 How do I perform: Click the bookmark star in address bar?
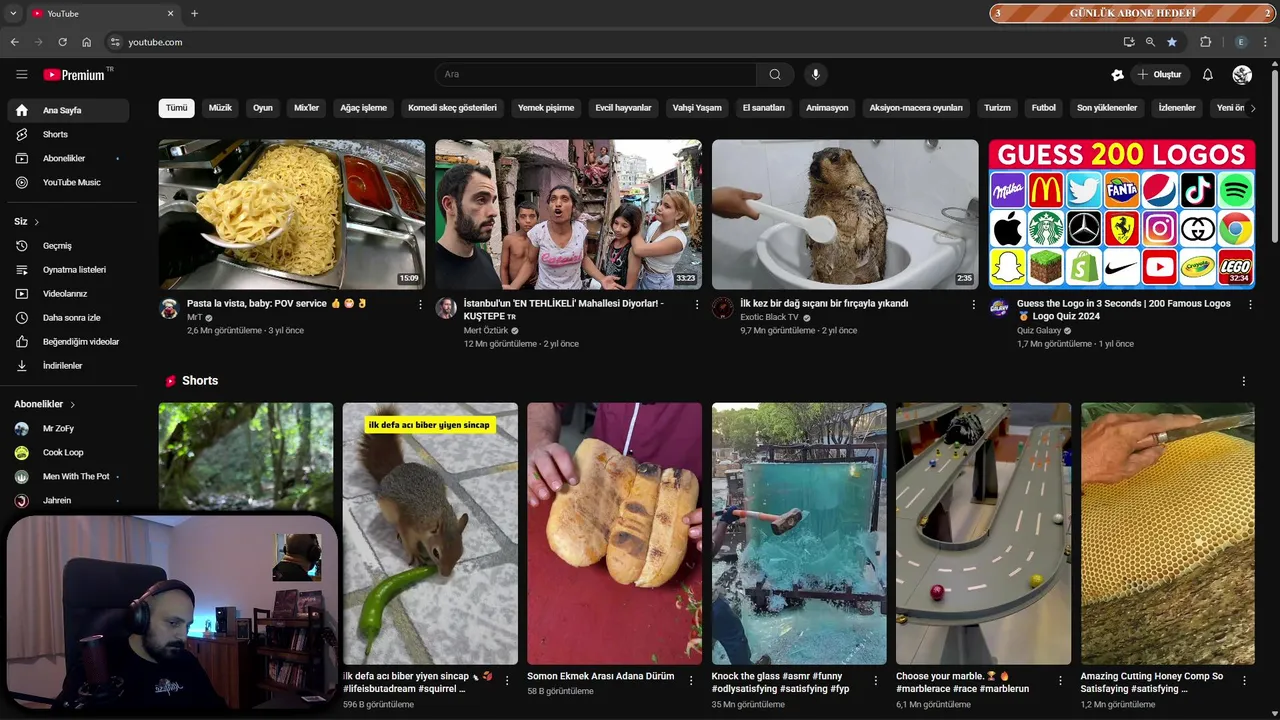click(1172, 42)
